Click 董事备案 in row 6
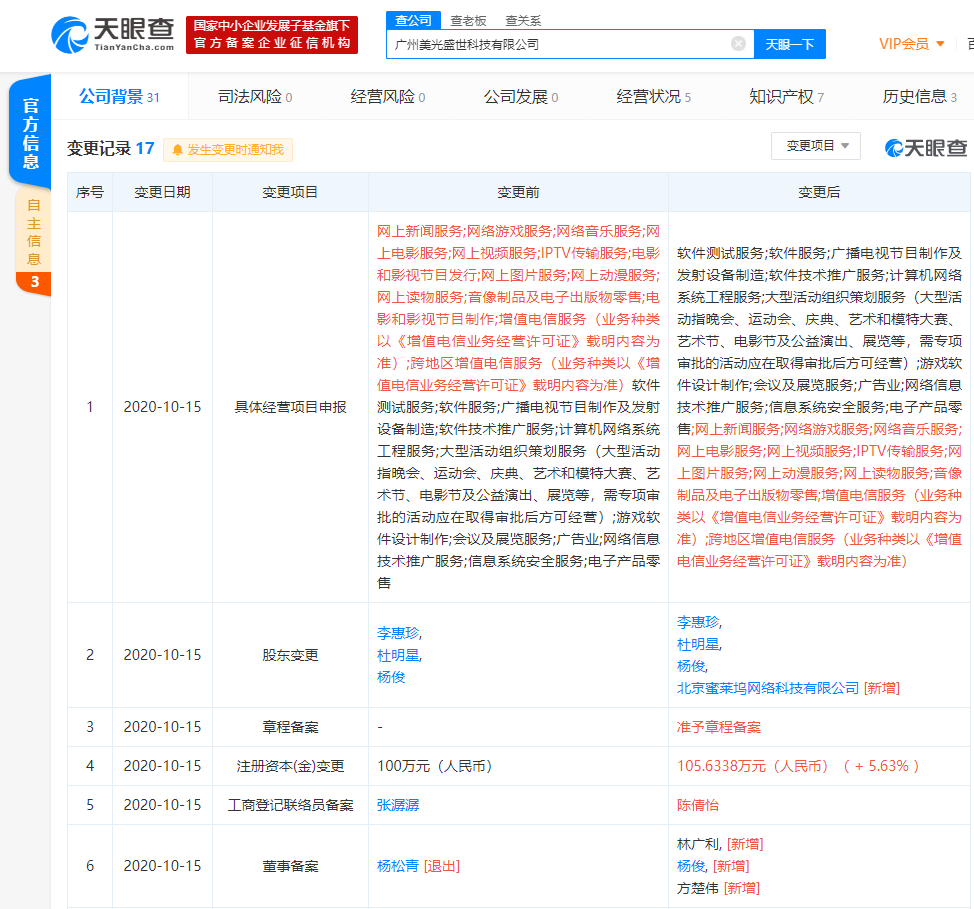Screen dimensions: 974x909 290,866
